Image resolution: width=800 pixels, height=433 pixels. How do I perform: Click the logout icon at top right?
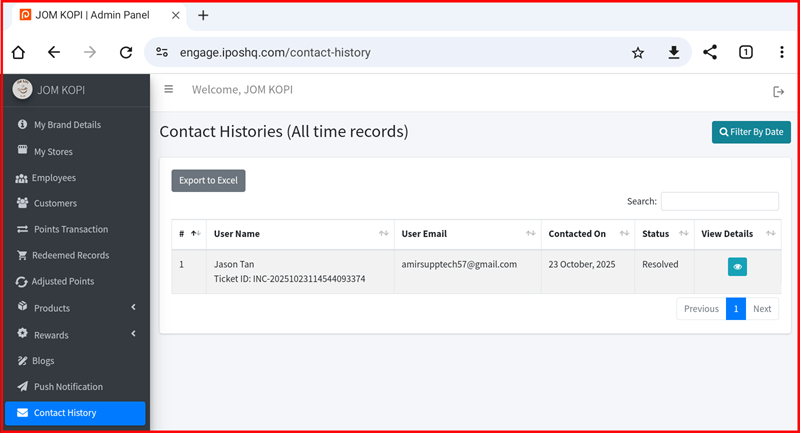point(778,92)
